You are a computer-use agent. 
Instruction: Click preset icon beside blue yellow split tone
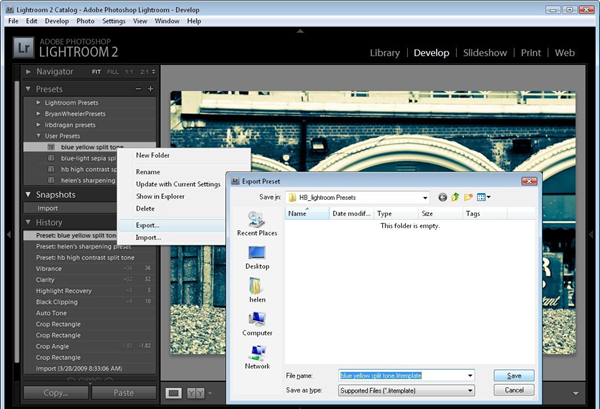[x=51, y=147]
